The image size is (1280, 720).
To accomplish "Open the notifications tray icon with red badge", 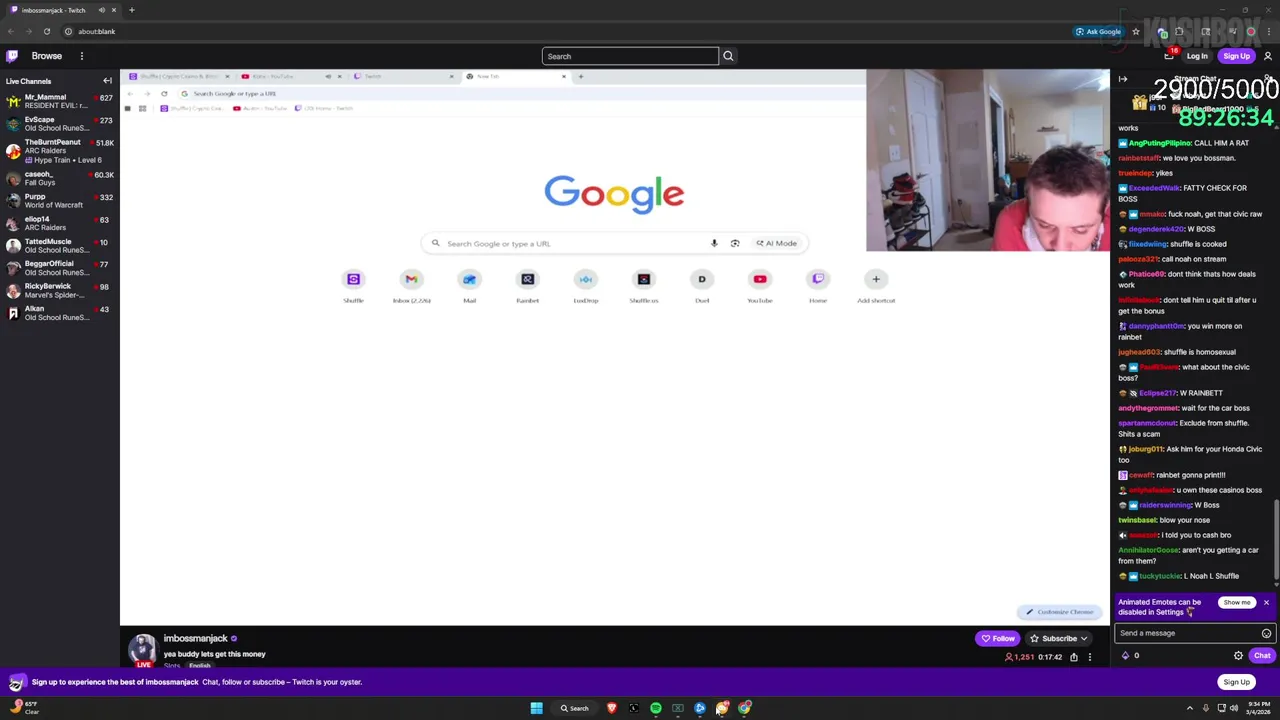I will tap(1171, 56).
